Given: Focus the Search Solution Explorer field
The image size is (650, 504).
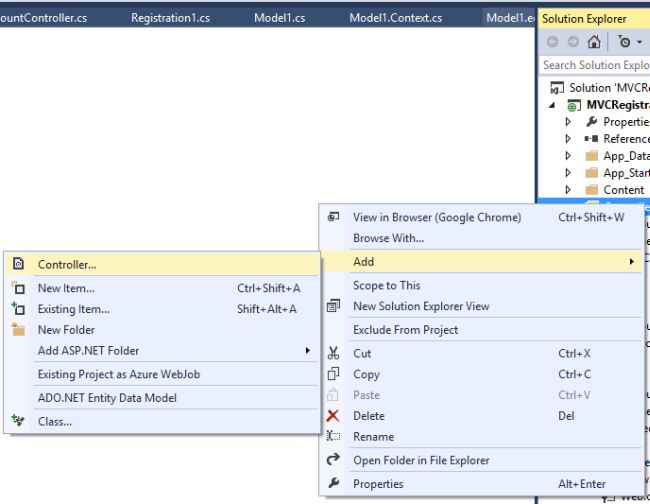Looking at the screenshot, I should click(595, 65).
